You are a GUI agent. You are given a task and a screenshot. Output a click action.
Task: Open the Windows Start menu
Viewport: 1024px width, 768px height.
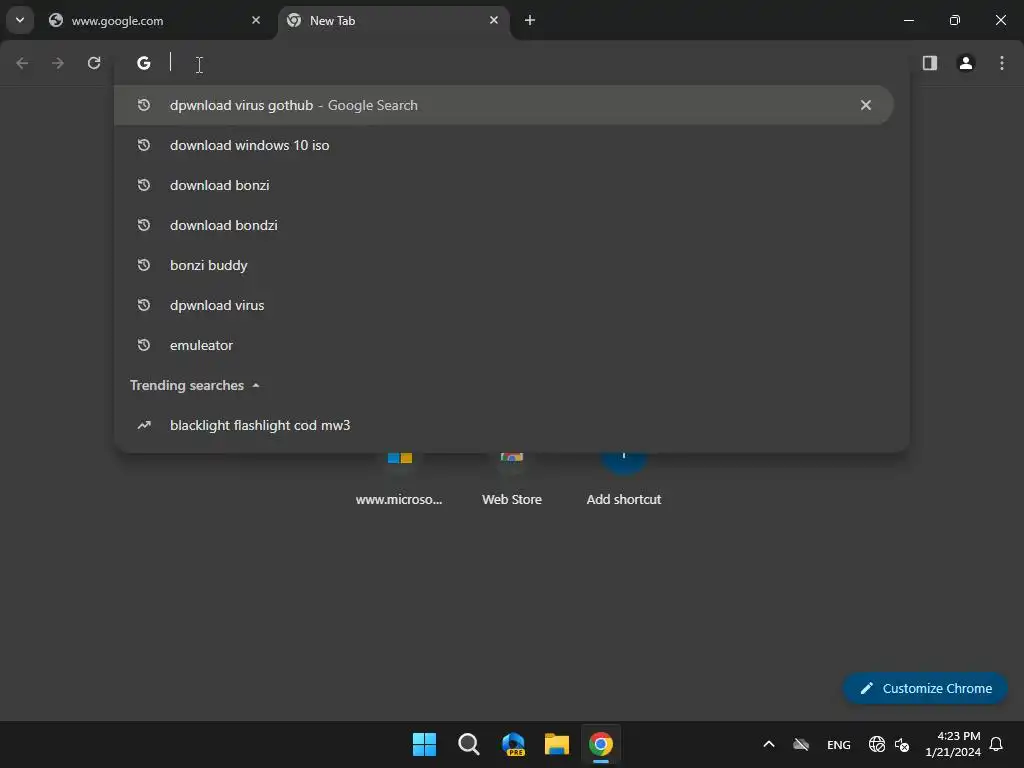click(x=424, y=744)
